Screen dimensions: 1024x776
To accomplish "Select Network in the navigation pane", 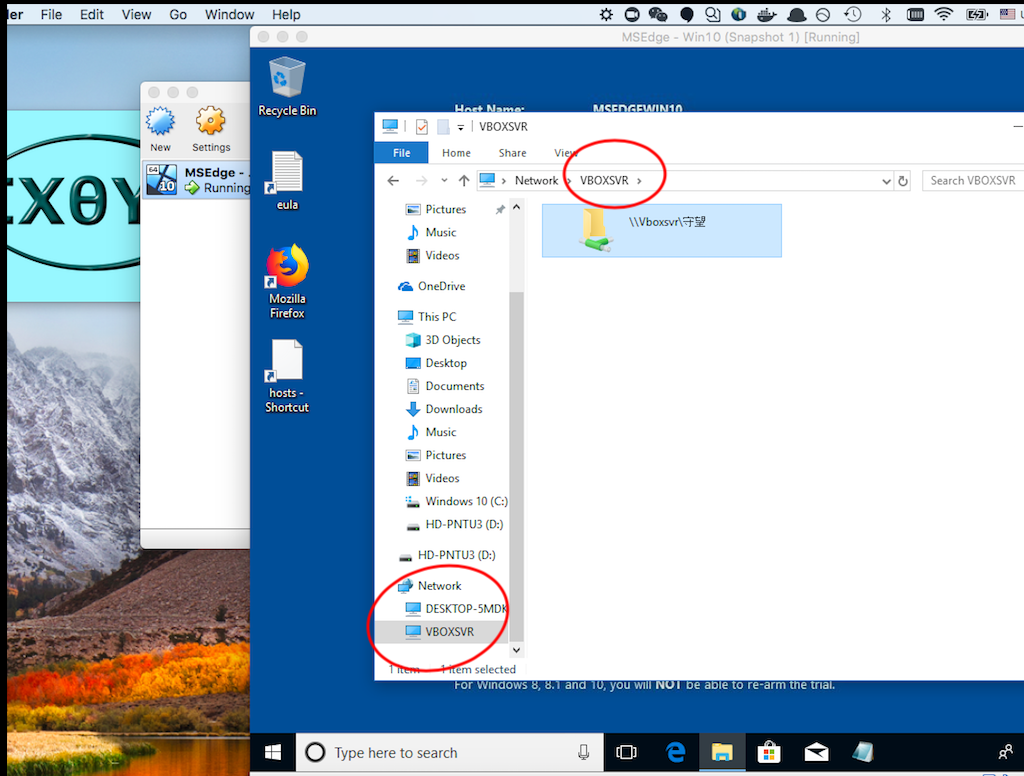I will pyautogui.click(x=430, y=586).
